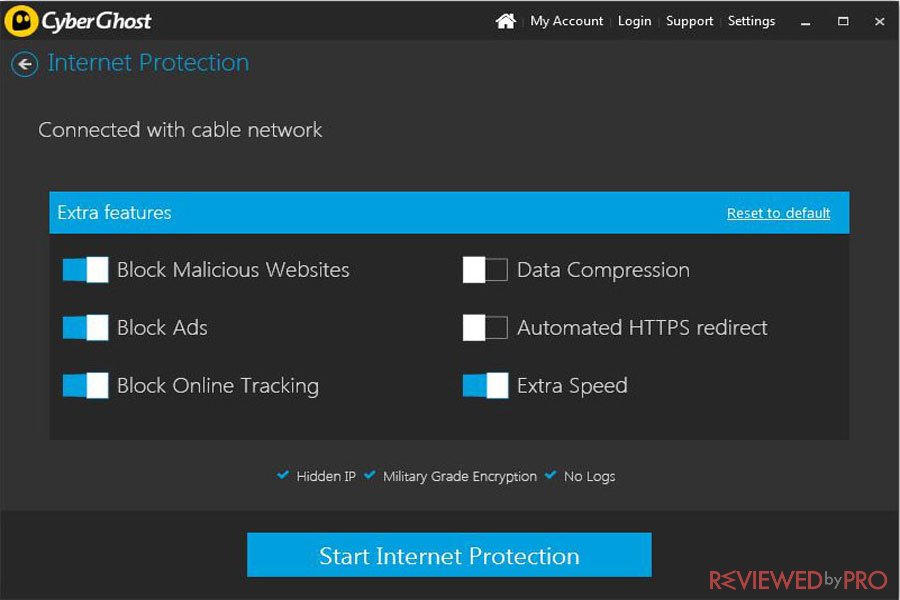
Task: Open My Account menu item
Action: [566, 21]
